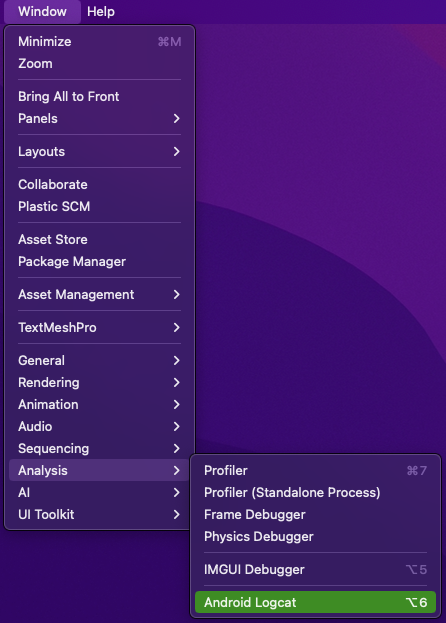Expand the Panels submenu

coord(99,118)
